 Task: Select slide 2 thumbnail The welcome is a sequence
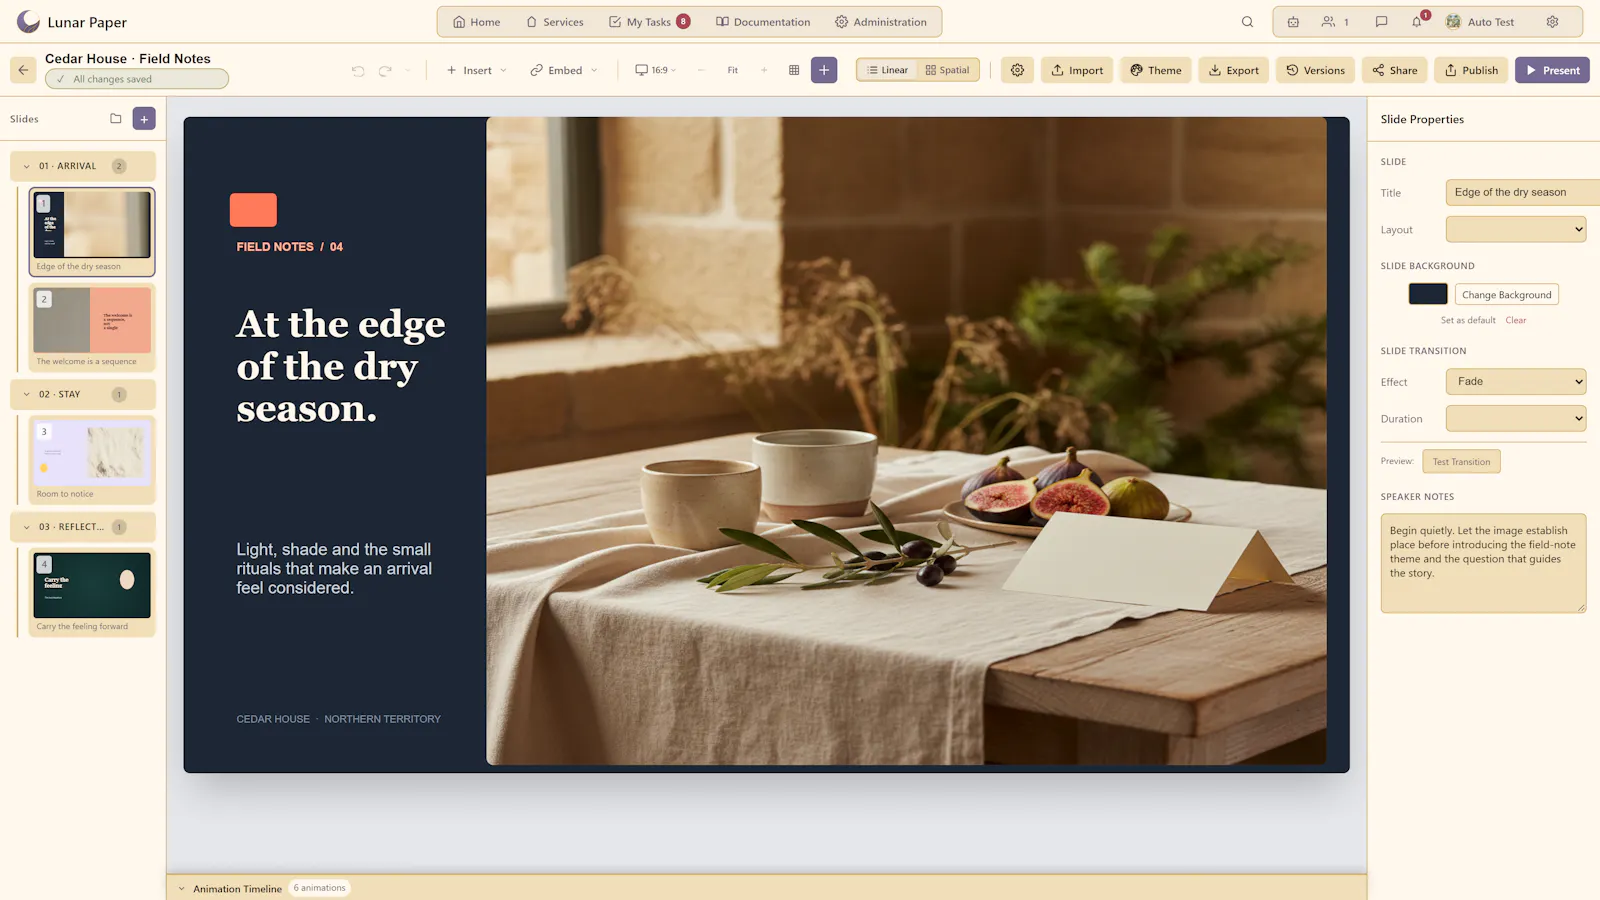pyautogui.click(x=92, y=327)
